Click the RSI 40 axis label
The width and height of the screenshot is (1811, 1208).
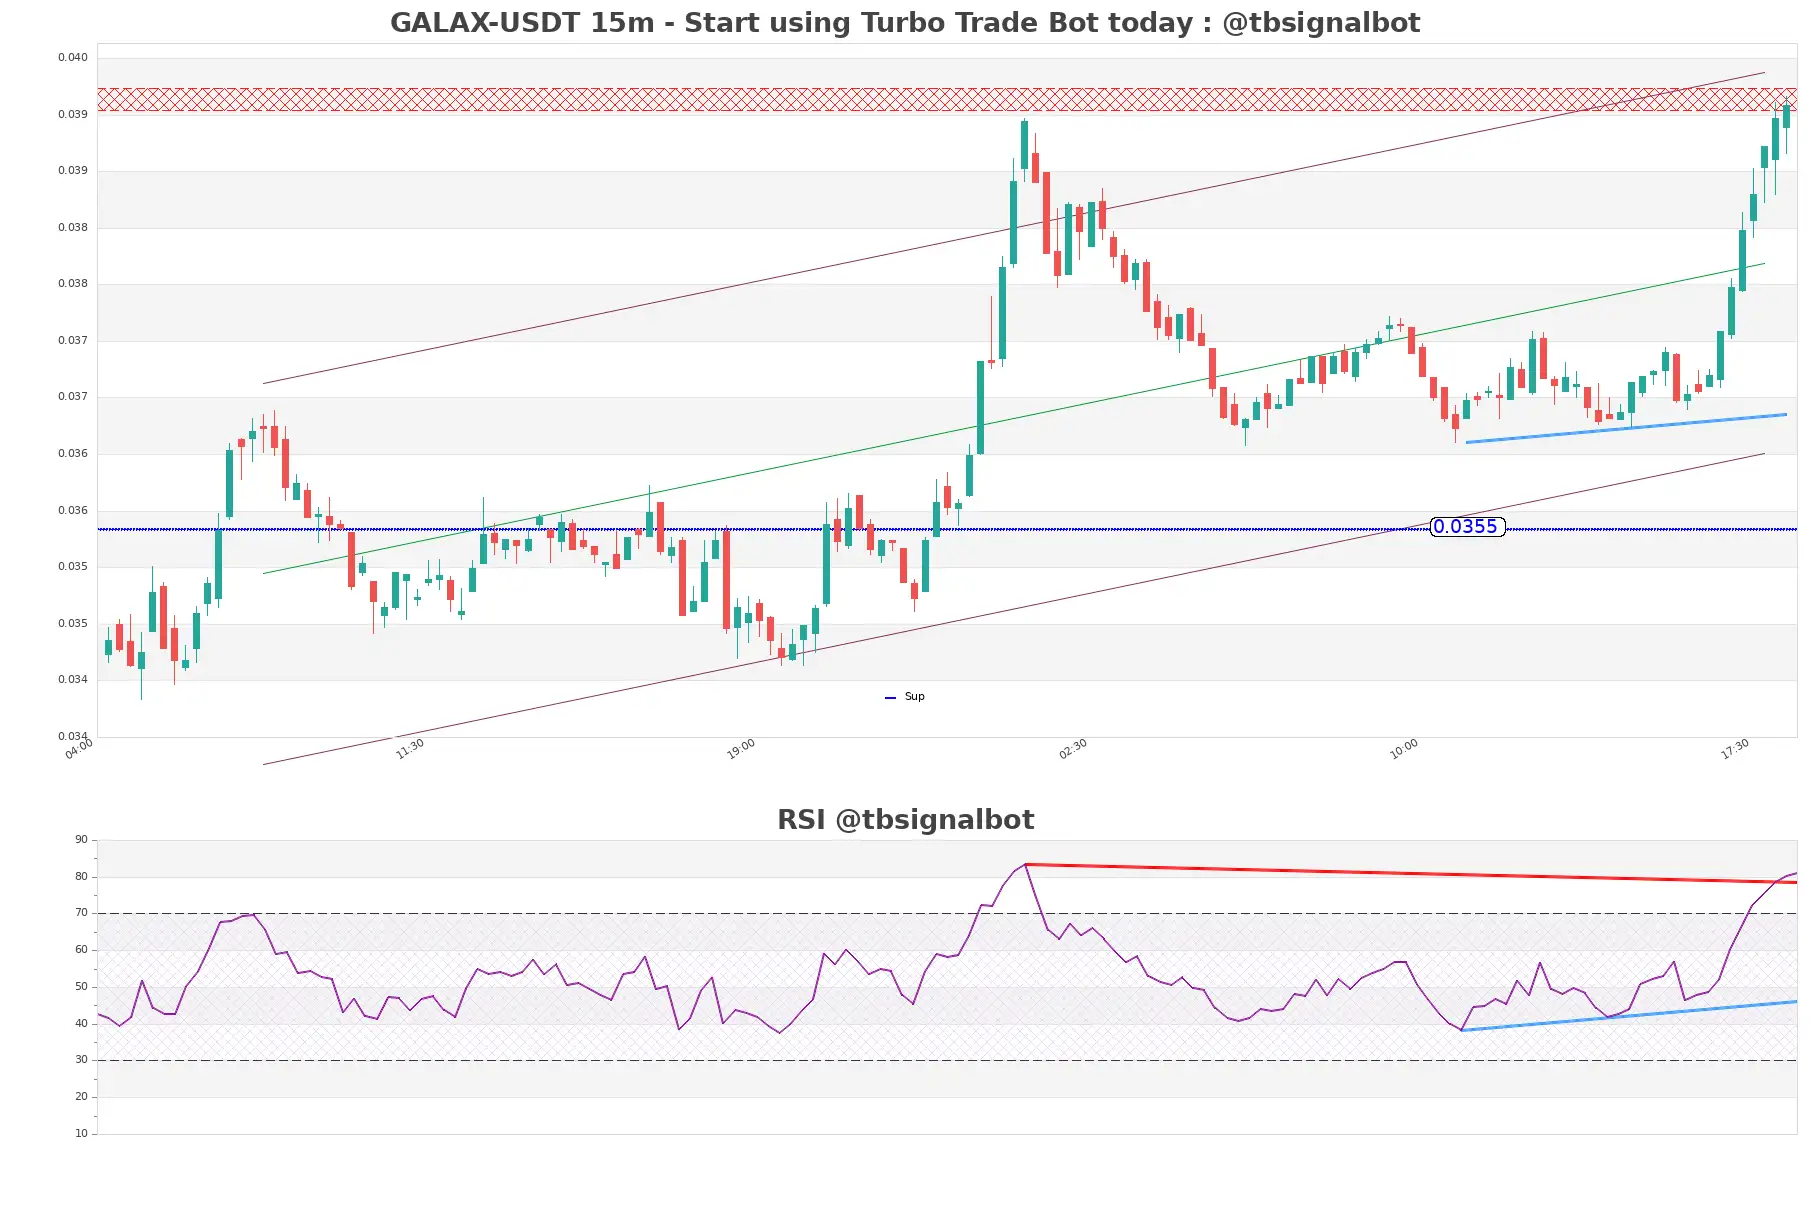[x=81, y=1024]
